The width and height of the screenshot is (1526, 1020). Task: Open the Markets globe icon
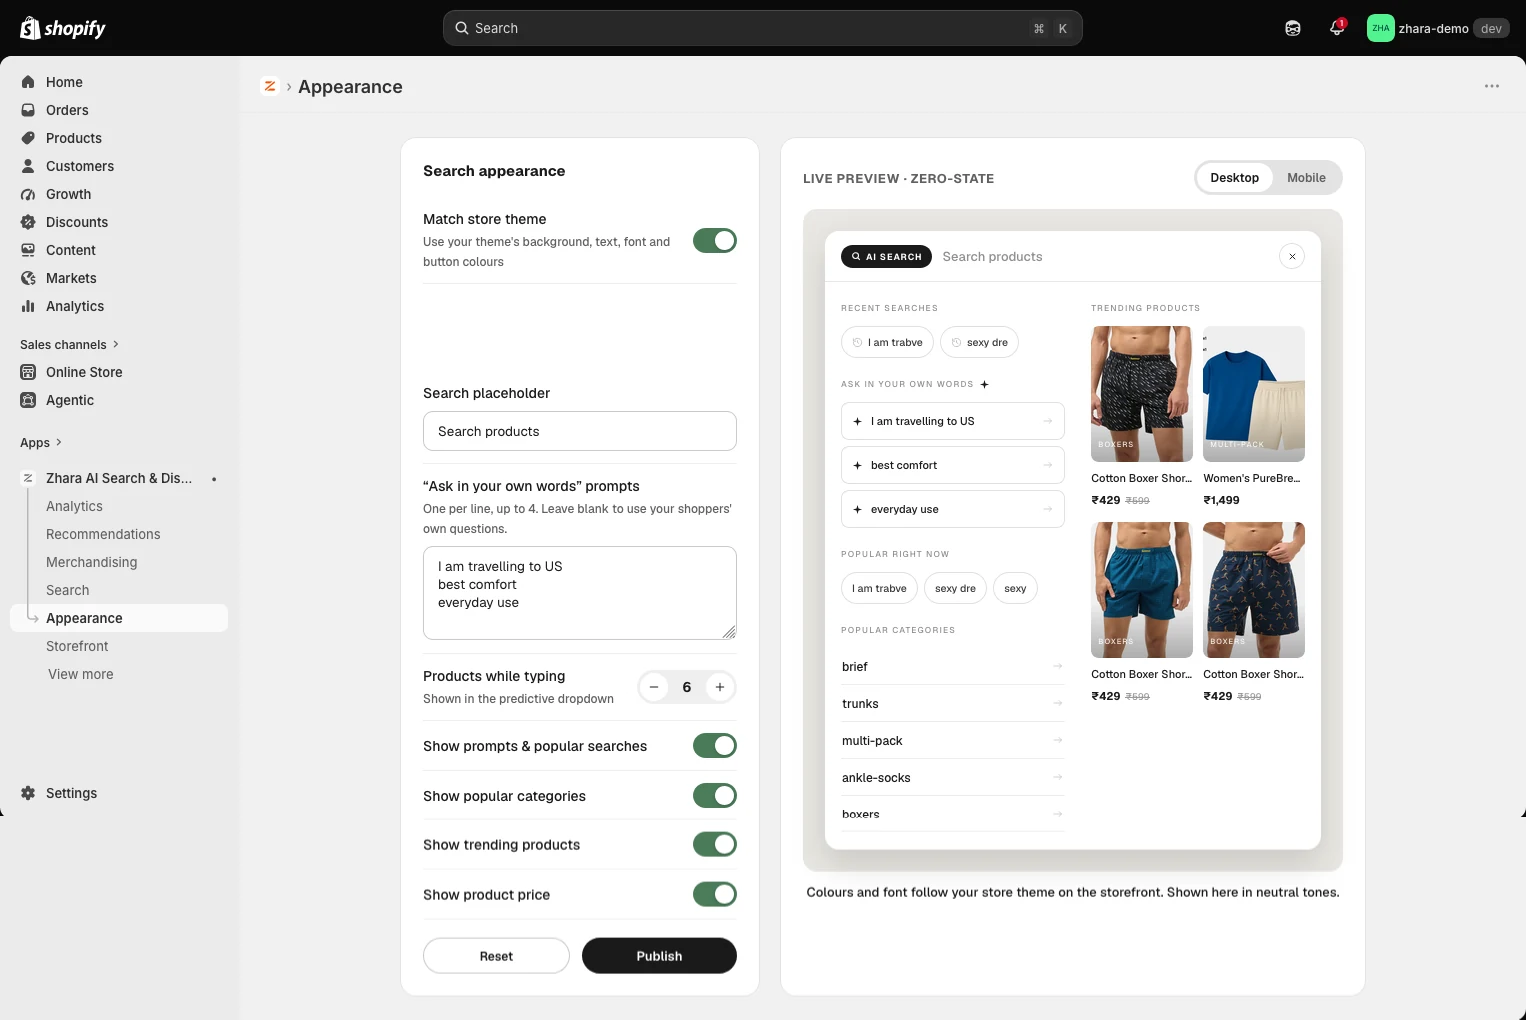point(28,278)
